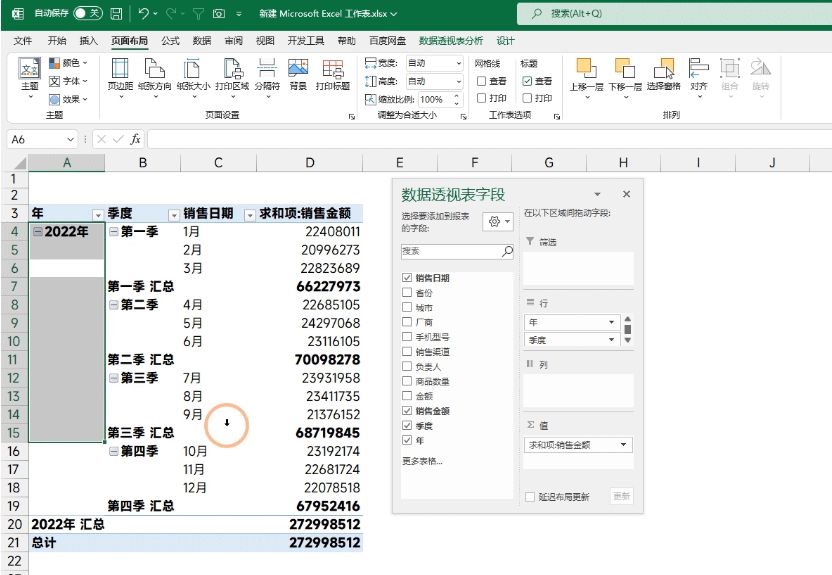The image size is (832, 575).
Task: Close the PivotTable Fields pane
Action: point(626,194)
